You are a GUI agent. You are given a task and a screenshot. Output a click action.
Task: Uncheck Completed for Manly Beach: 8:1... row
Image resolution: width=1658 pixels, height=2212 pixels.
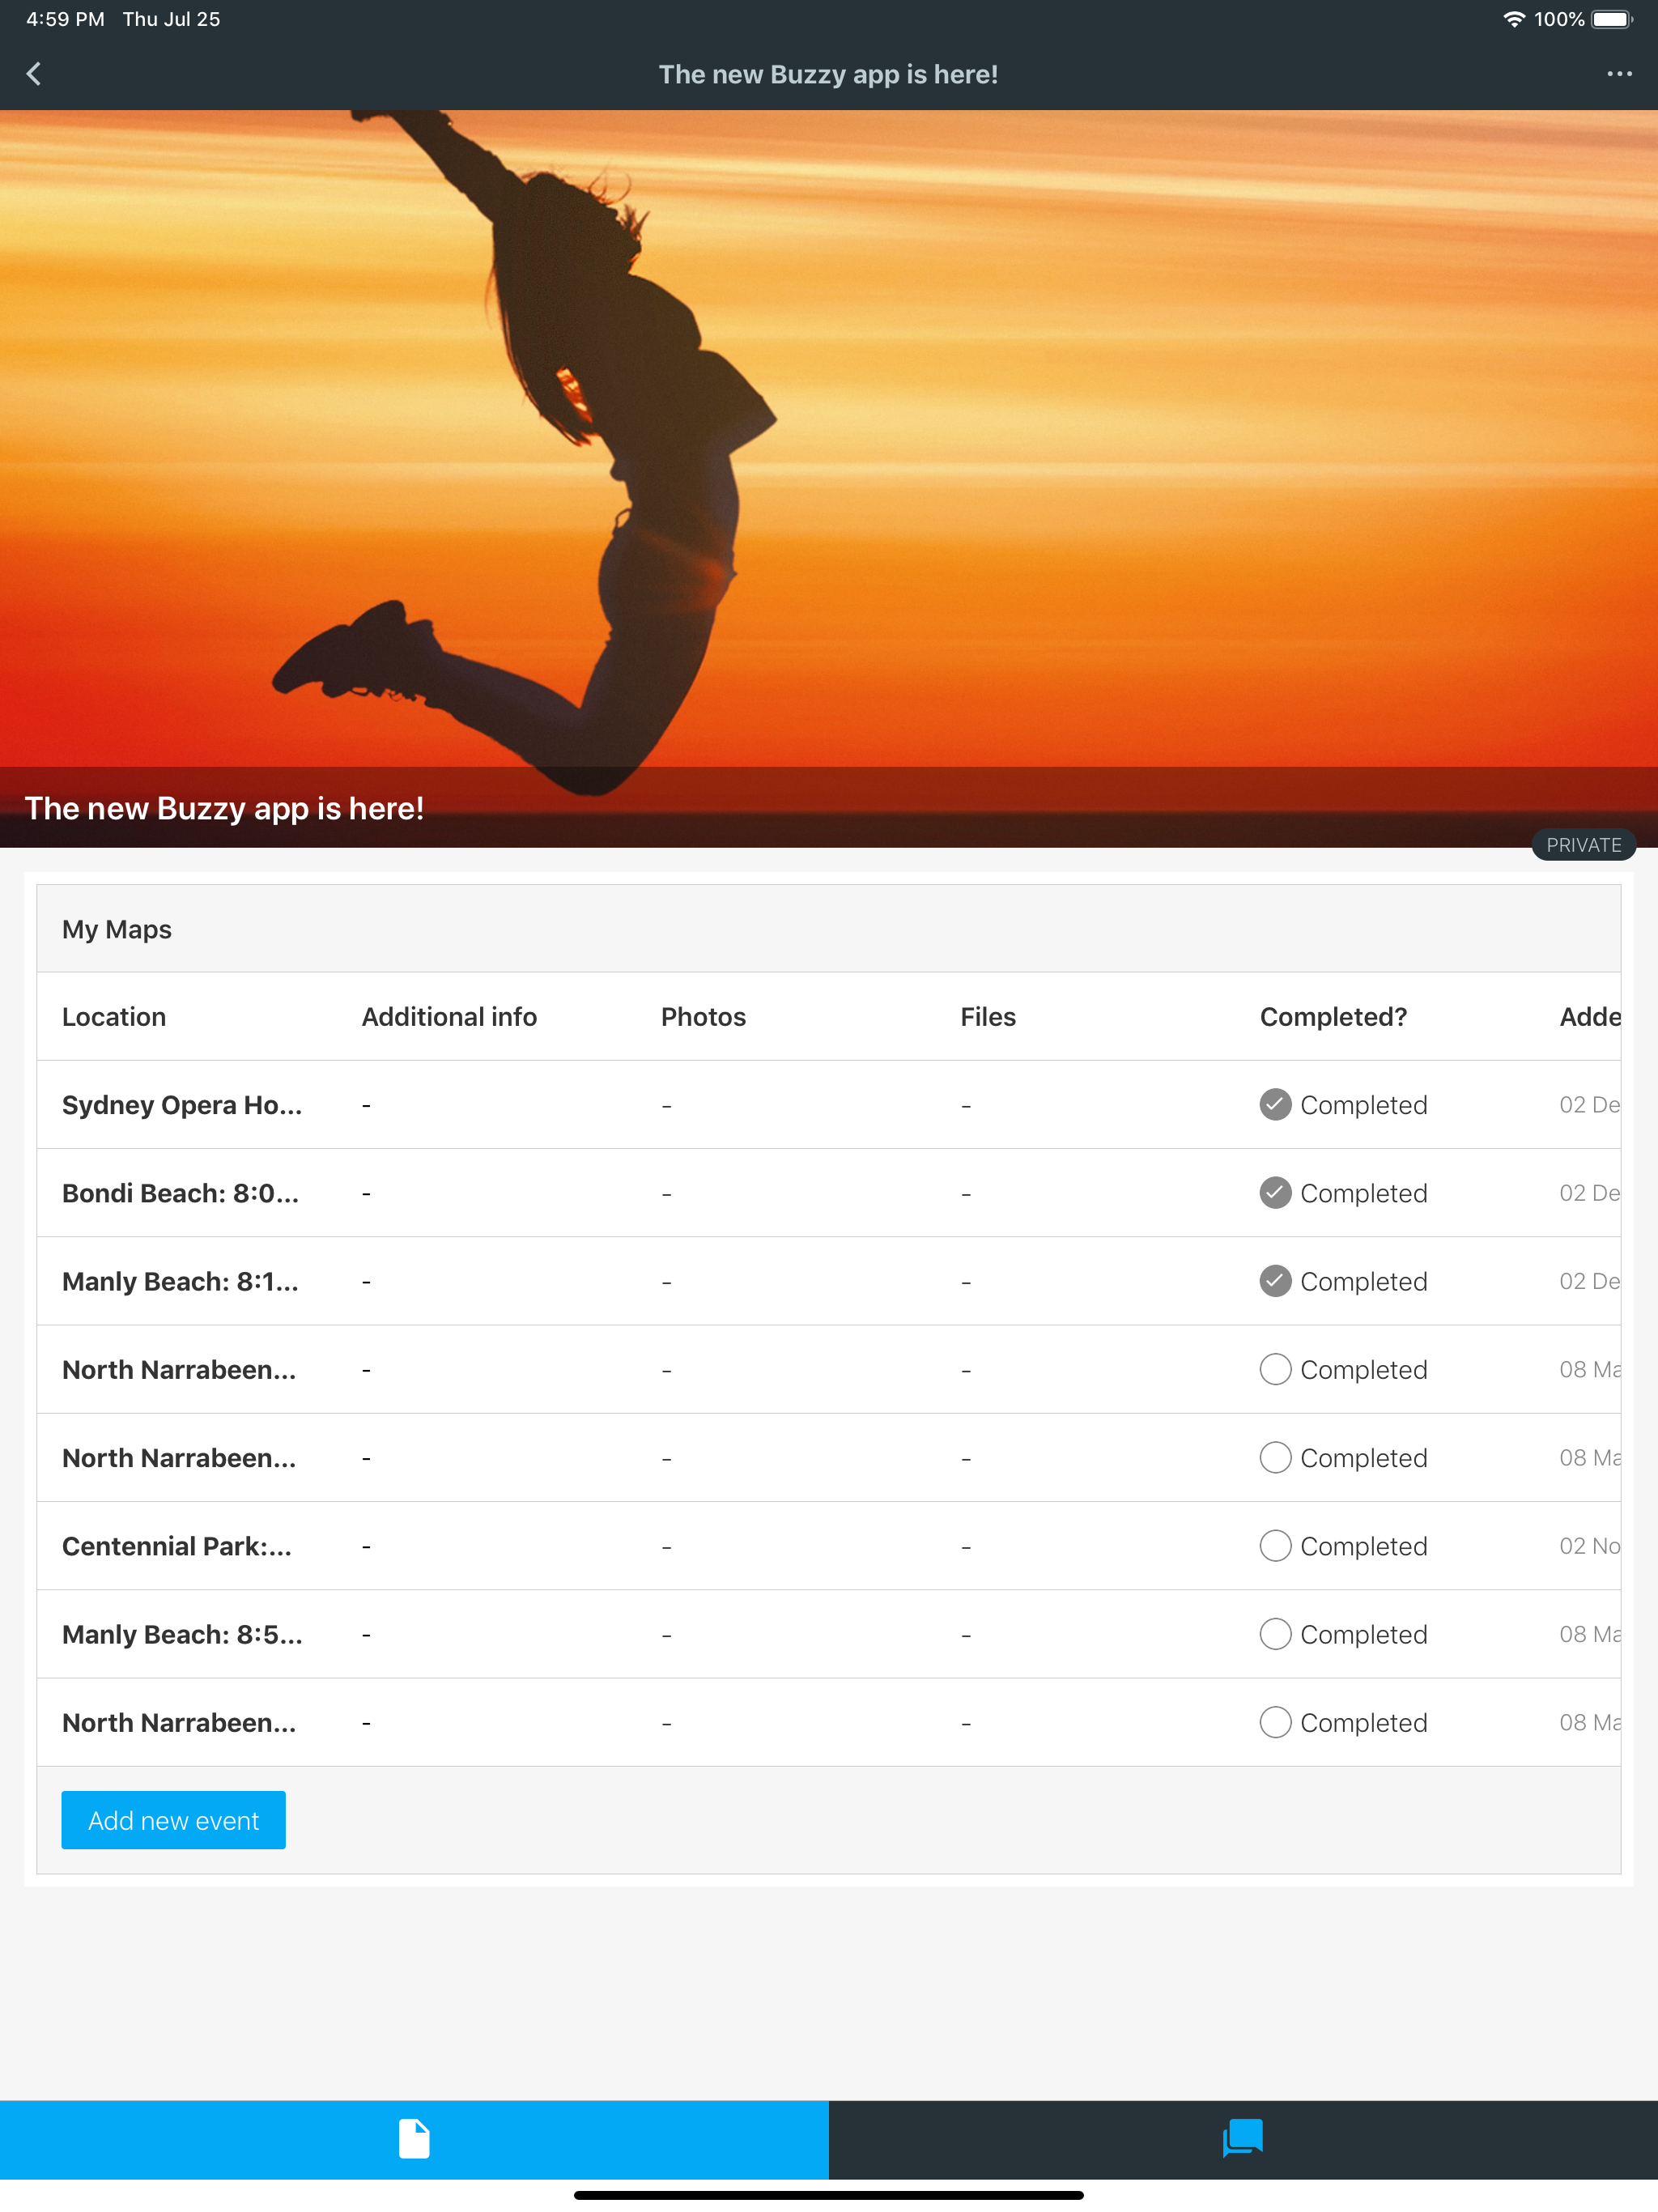pos(1275,1280)
